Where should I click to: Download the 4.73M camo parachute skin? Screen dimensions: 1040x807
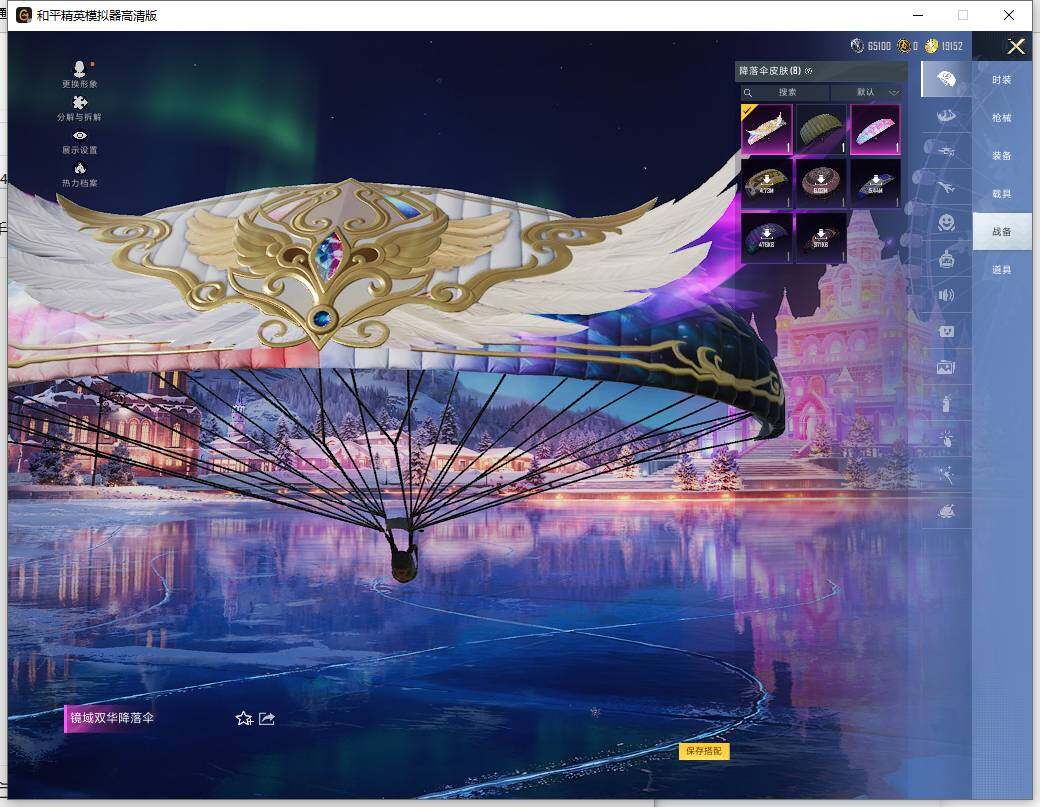(767, 183)
